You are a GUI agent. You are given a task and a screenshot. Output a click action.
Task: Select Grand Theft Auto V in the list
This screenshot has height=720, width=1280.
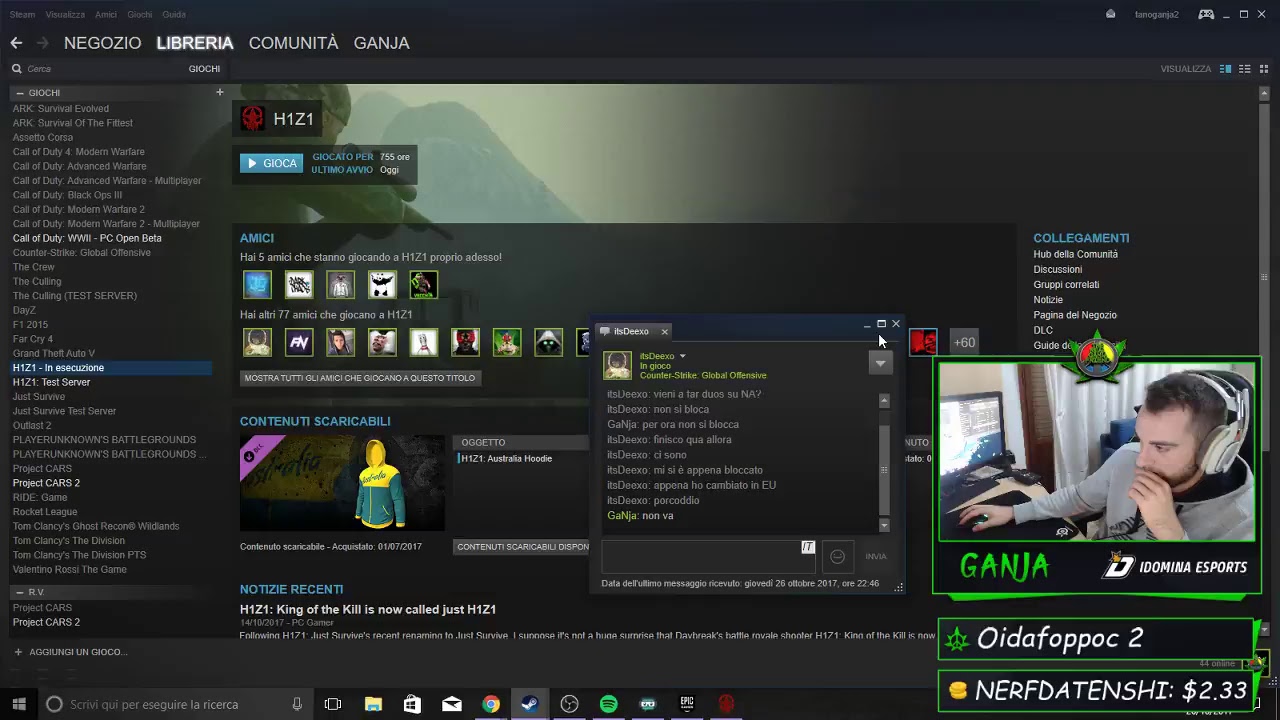click(x=54, y=353)
